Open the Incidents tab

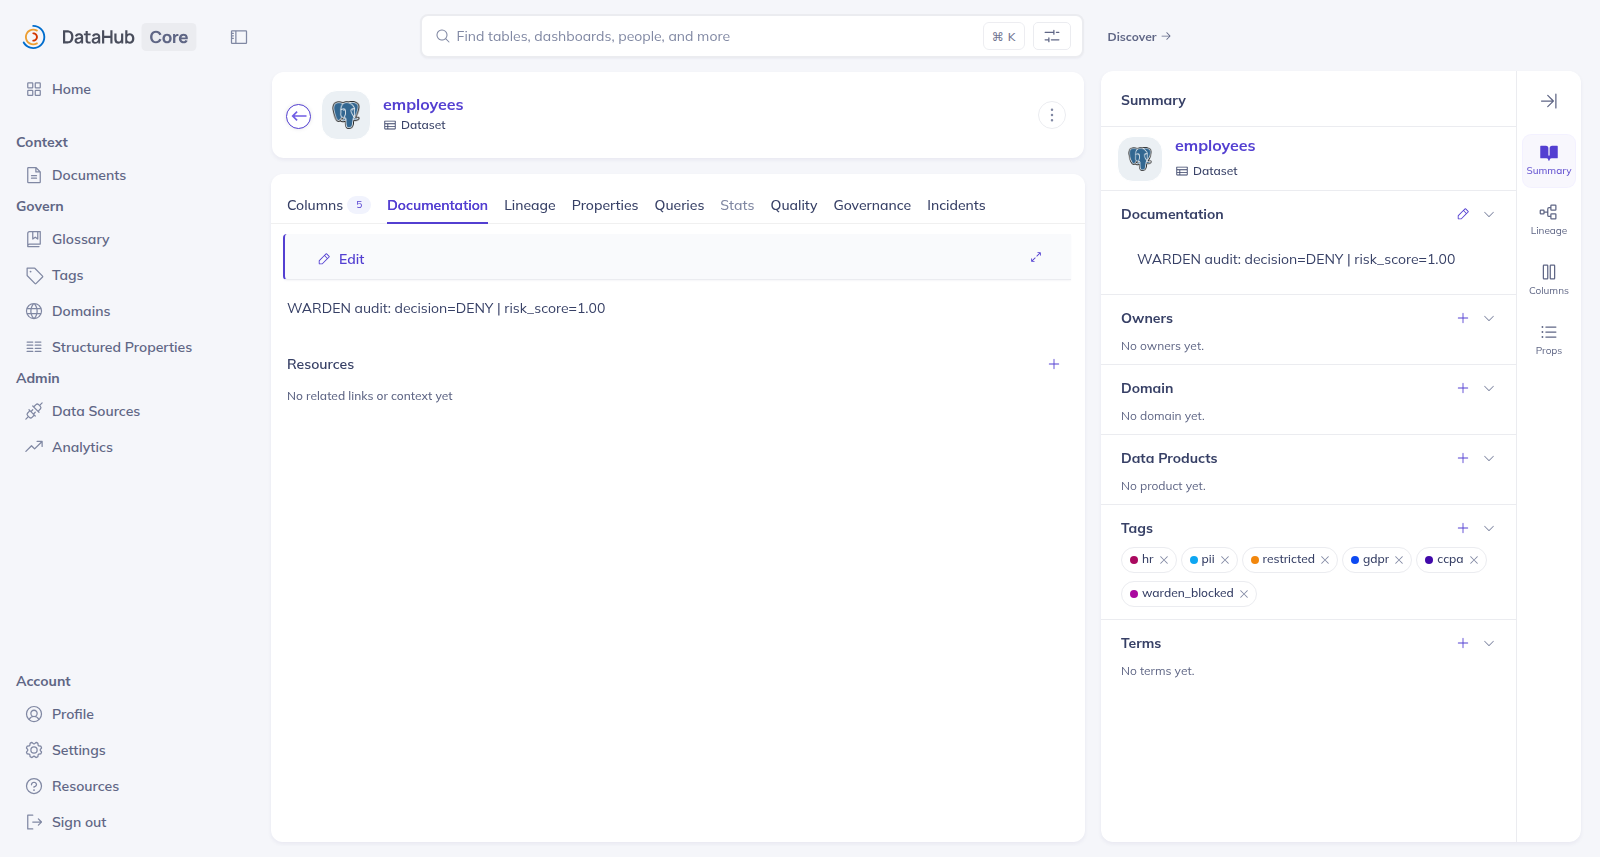[956, 205]
